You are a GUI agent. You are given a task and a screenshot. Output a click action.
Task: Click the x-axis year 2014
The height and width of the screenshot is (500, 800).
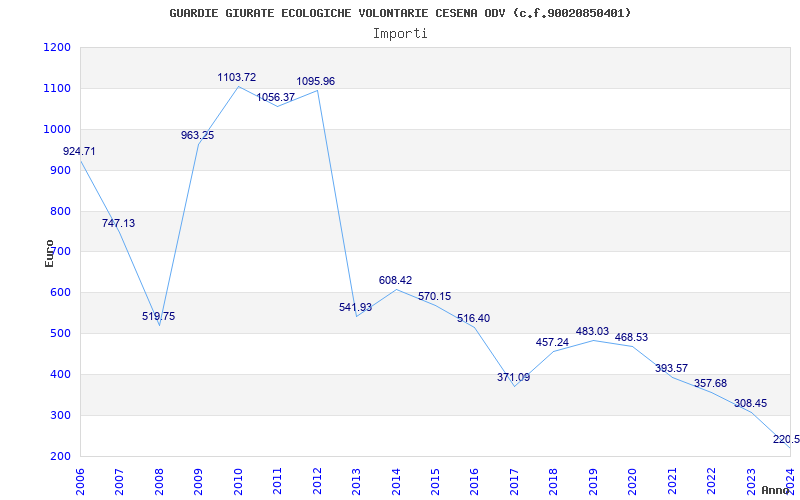point(395,482)
